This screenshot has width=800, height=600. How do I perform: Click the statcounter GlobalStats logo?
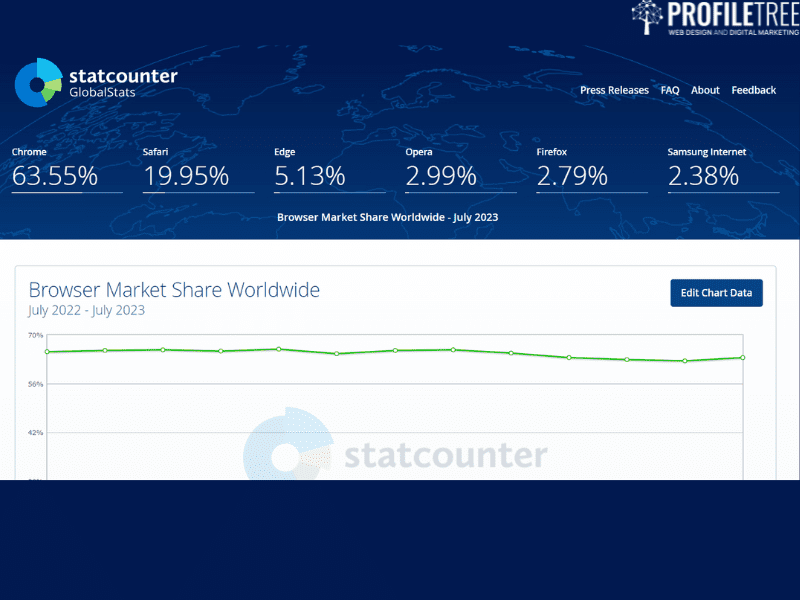(x=96, y=83)
